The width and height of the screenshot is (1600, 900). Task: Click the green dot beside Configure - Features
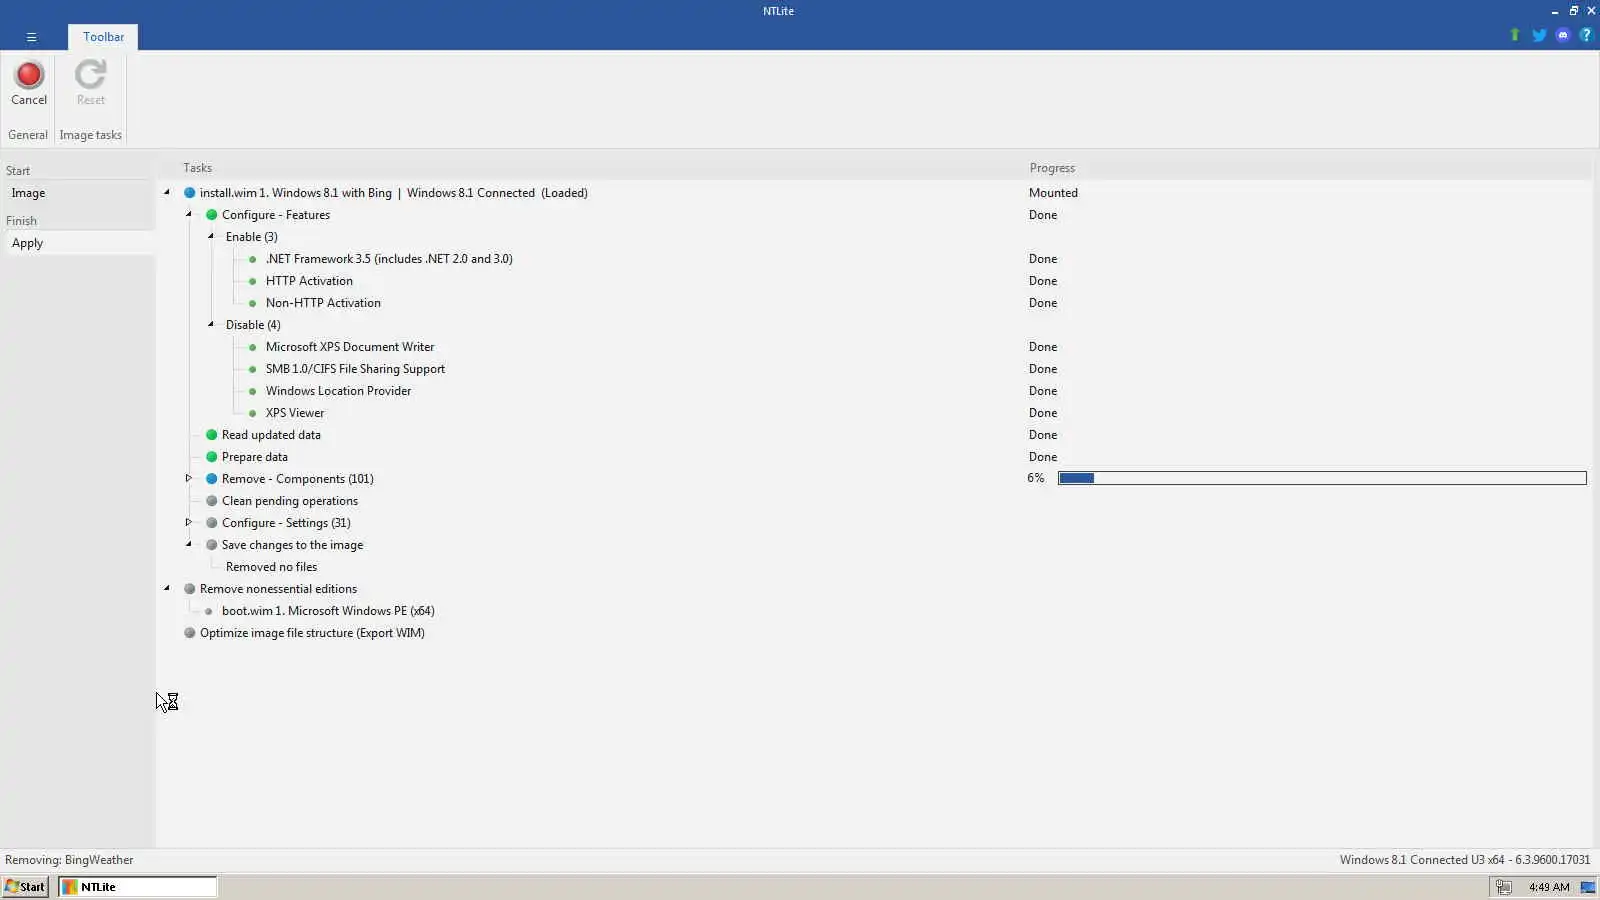(x=211, y=215)
